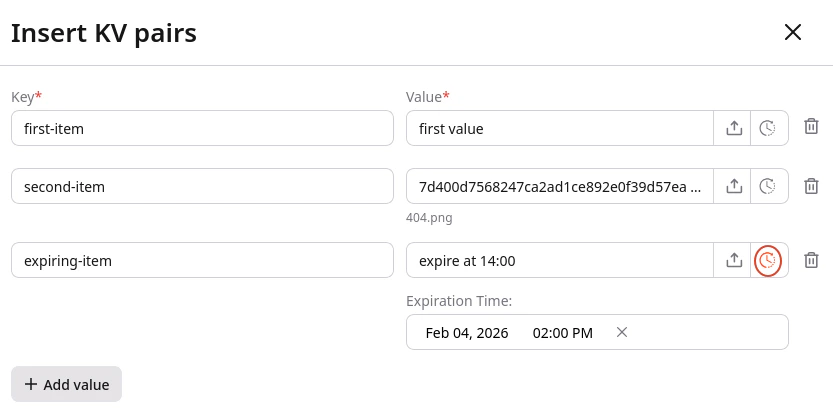Click upload icon for first-item value
The height and width of the screenshot is (417, 833).
click(x=734, y=128)
